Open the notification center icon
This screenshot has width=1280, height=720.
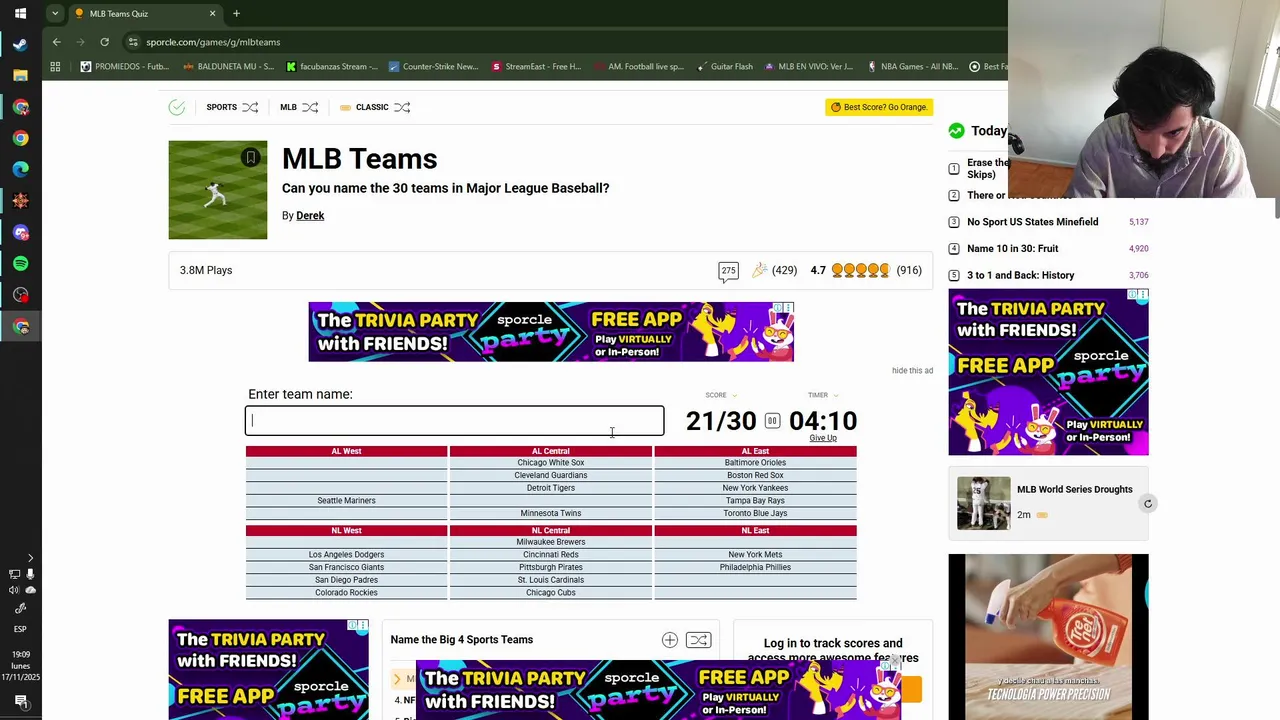(20, 701)
